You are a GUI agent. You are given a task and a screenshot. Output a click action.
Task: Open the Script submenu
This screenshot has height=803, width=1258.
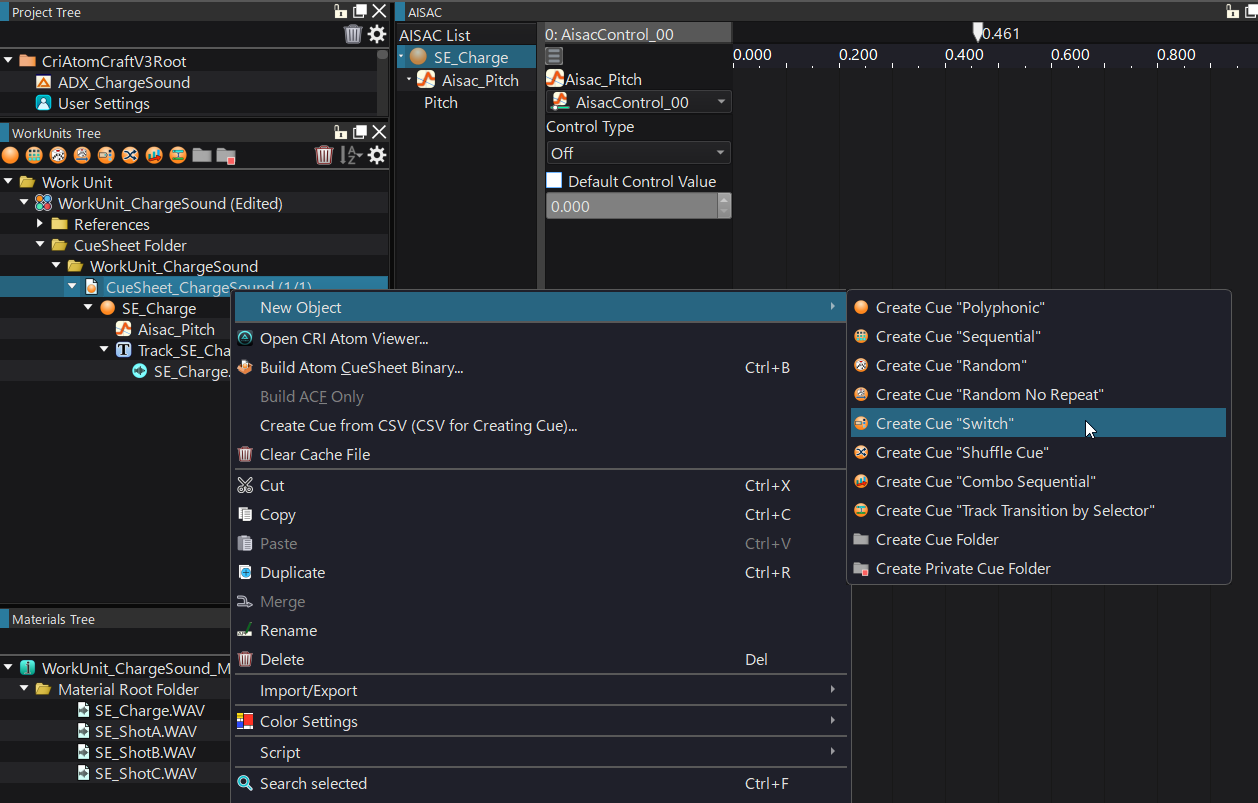[540, 753]
